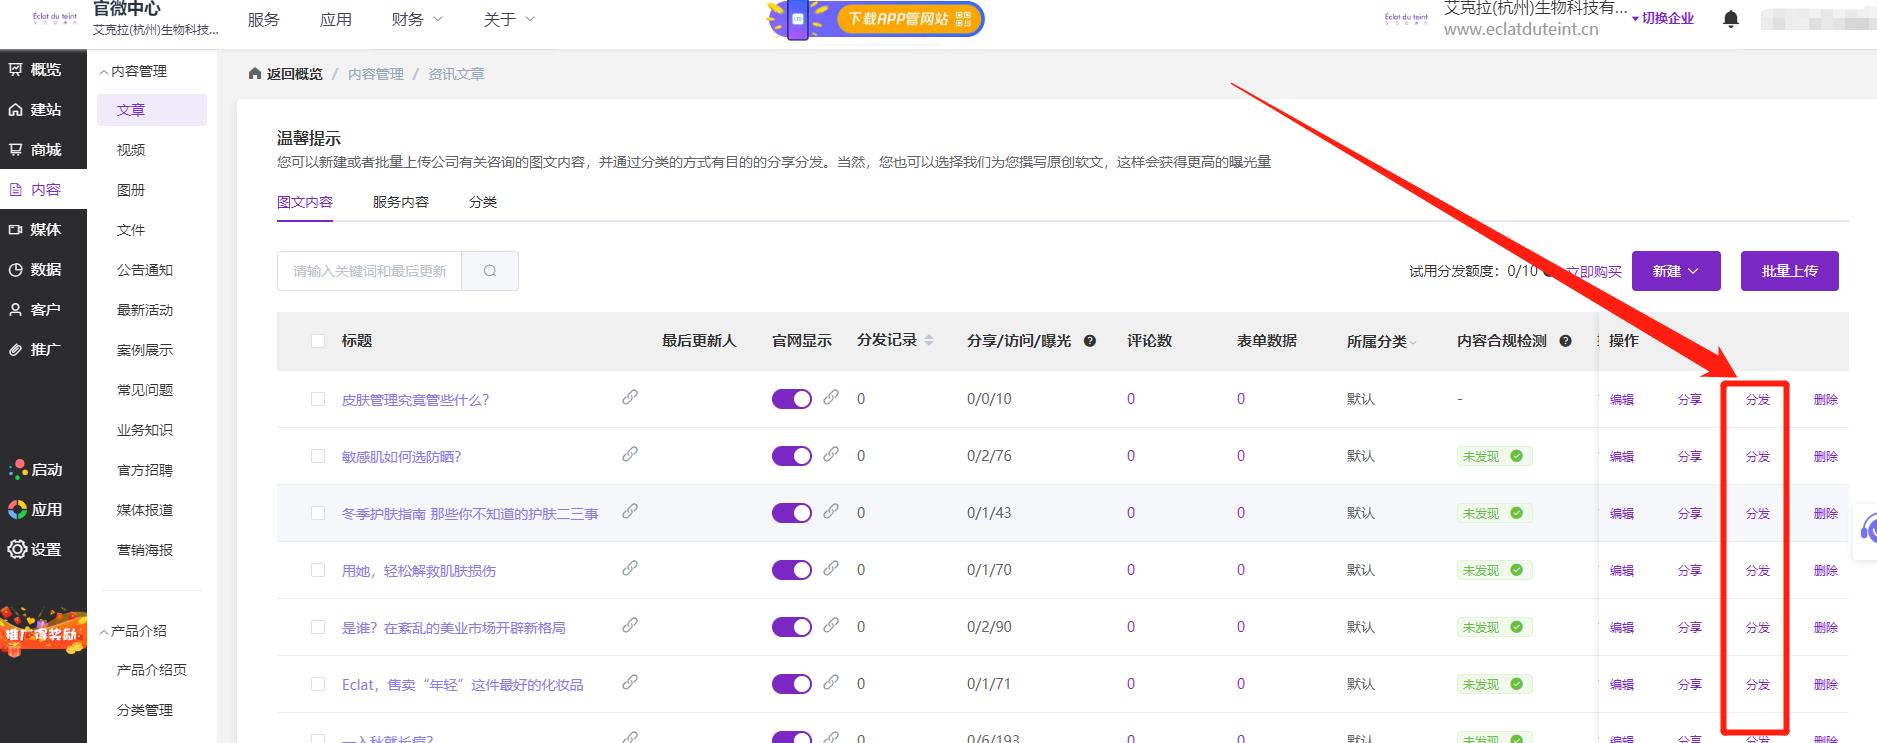Check the select-all checkbox in table header

(x=318, y=341)
